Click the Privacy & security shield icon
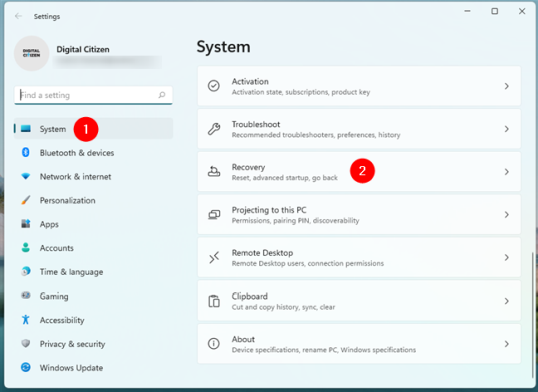The image size is (538, 392). pyautogui.click(x=26, y=343)
